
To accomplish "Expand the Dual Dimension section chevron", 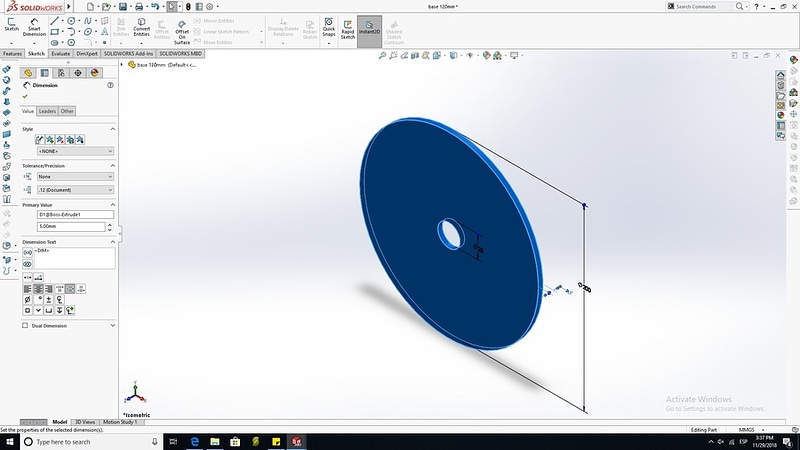I will tap(113, 326).
